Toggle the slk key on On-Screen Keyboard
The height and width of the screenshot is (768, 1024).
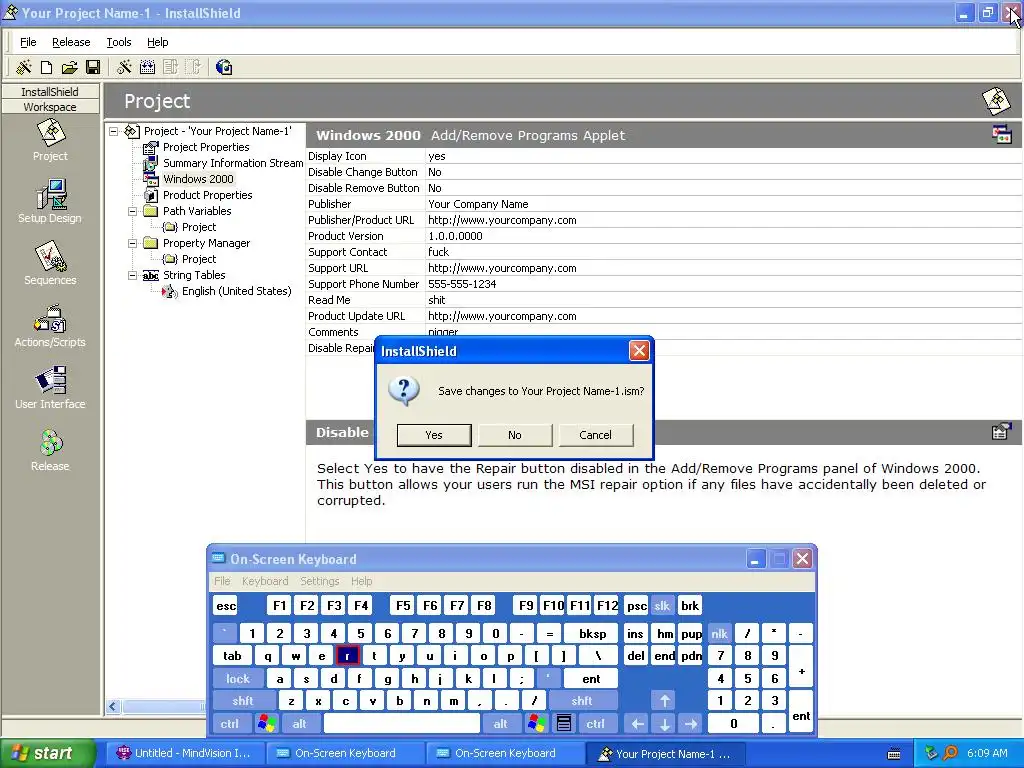(x=662, y=605)
